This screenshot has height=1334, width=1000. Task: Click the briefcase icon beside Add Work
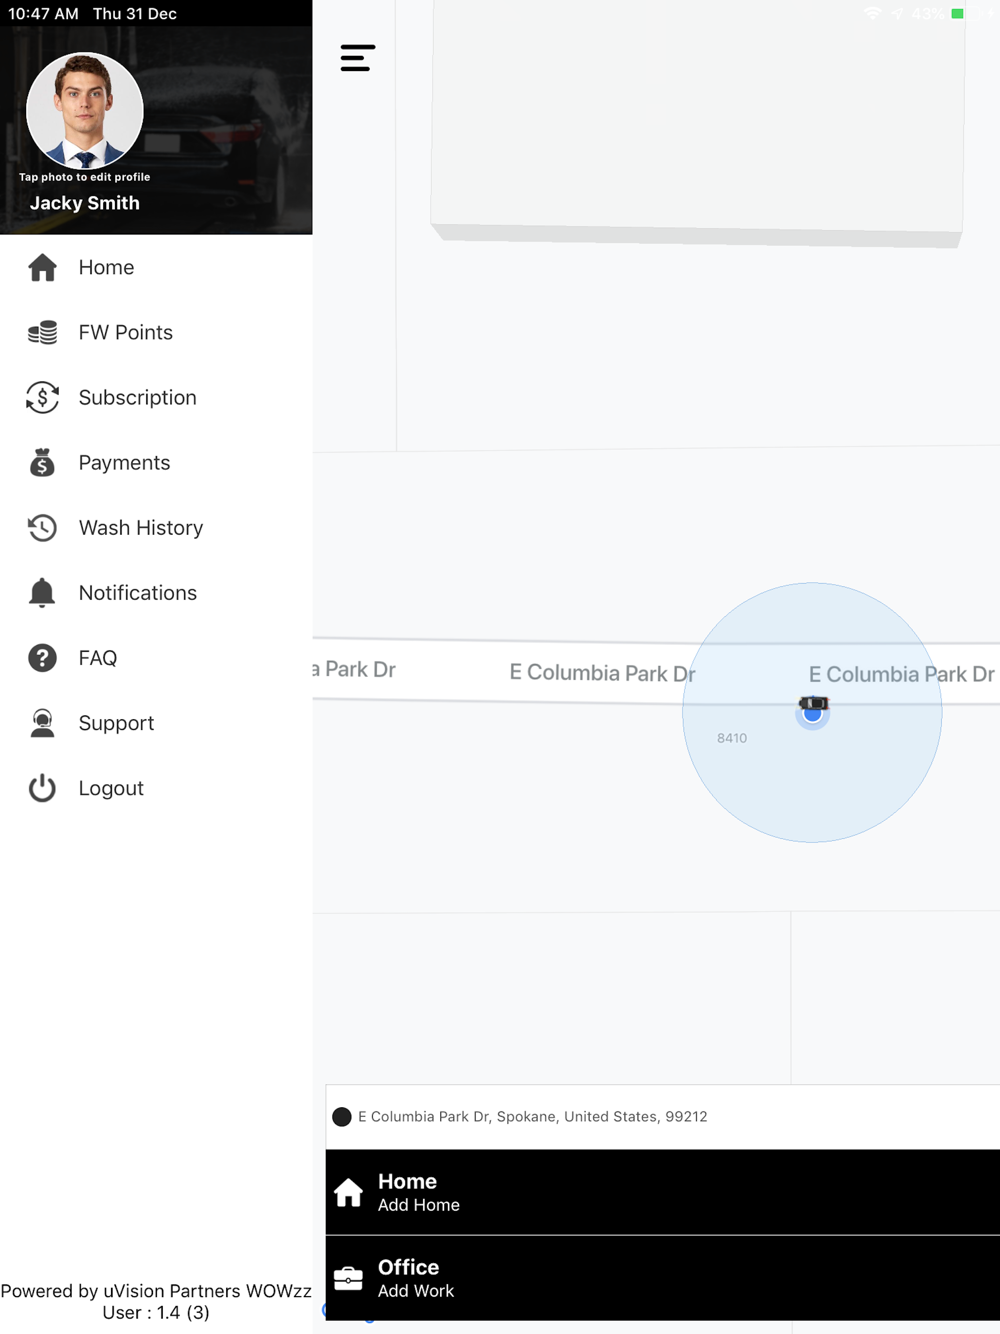click(348, 1278)
